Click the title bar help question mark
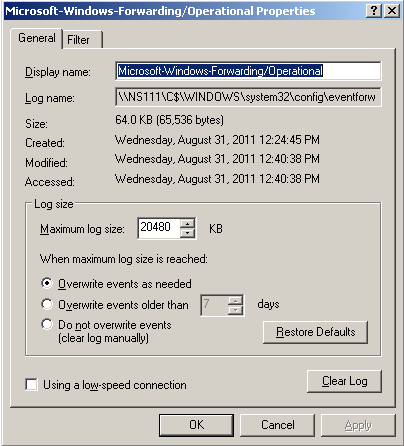The image size is (404, 446). tap(374, 11)
